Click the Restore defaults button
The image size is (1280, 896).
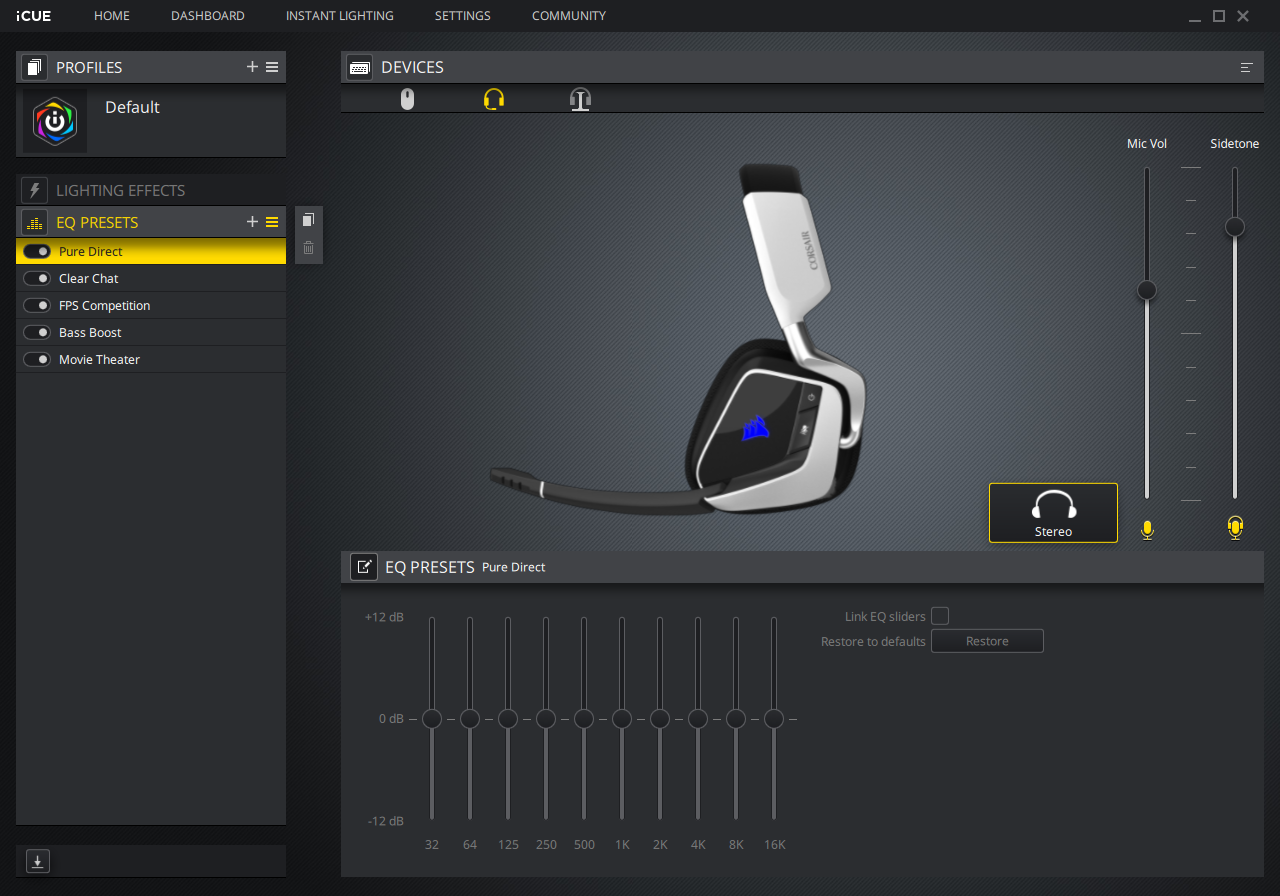(x=987, y=641)
